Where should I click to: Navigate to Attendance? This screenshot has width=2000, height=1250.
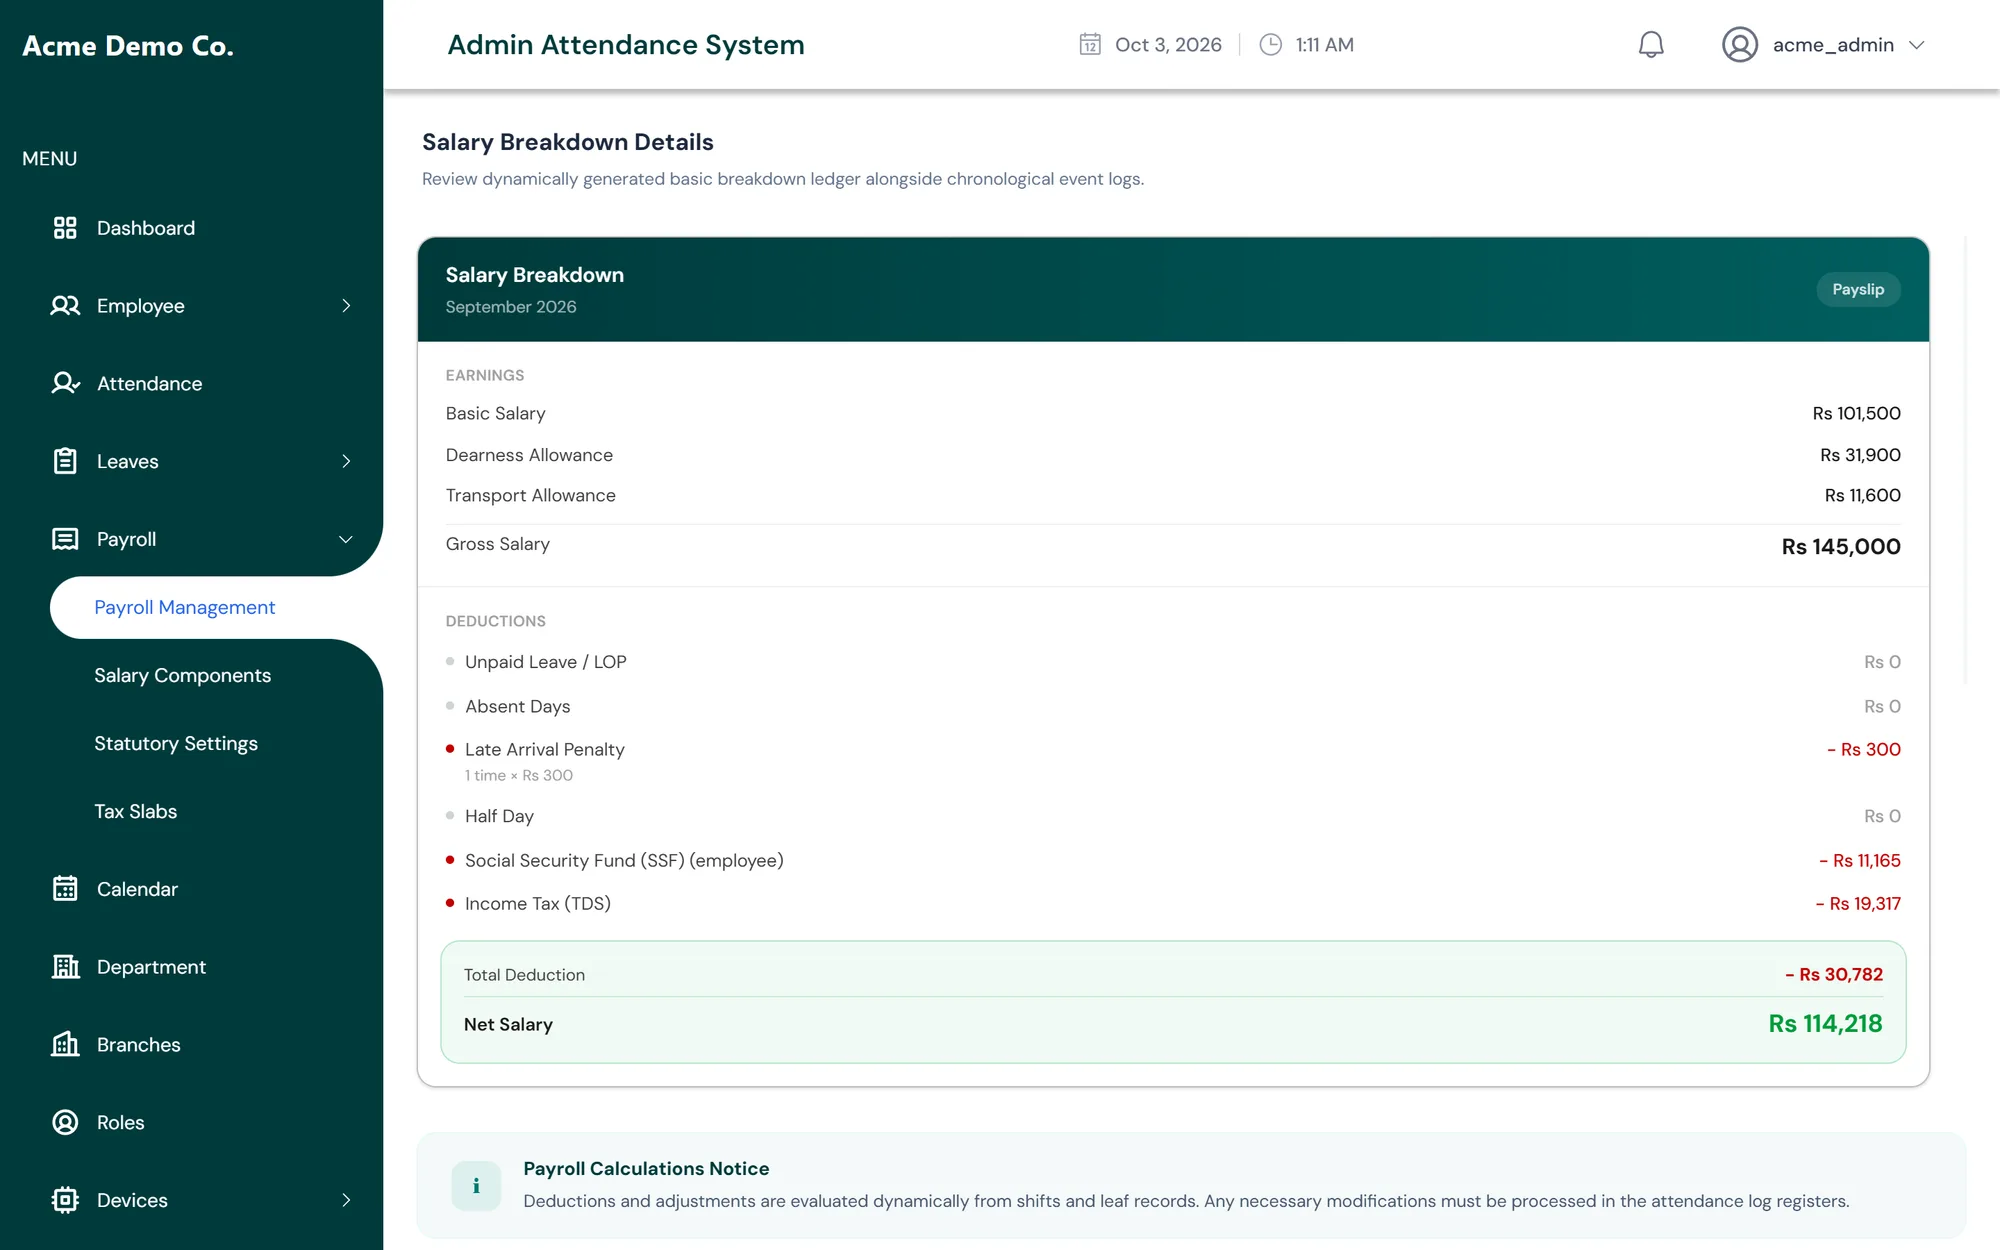point(150,384)
